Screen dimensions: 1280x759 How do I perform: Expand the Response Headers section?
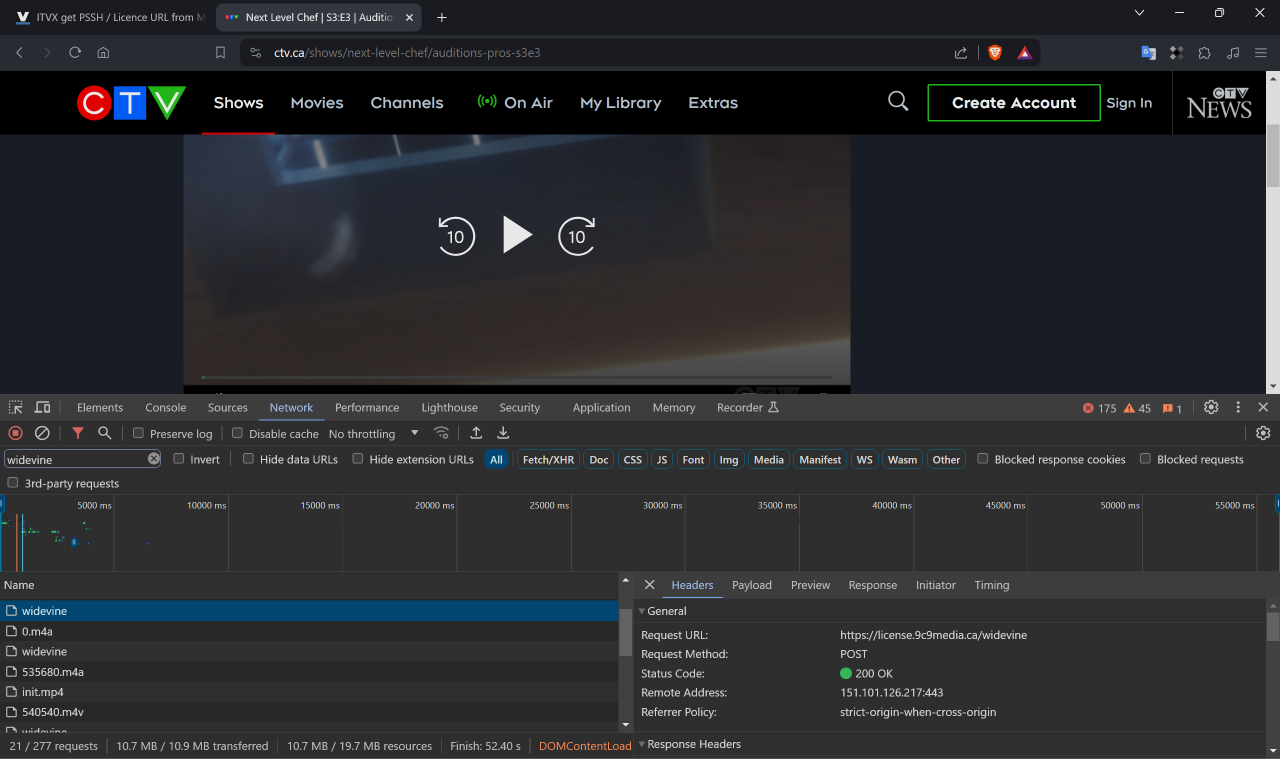(693, 744)
